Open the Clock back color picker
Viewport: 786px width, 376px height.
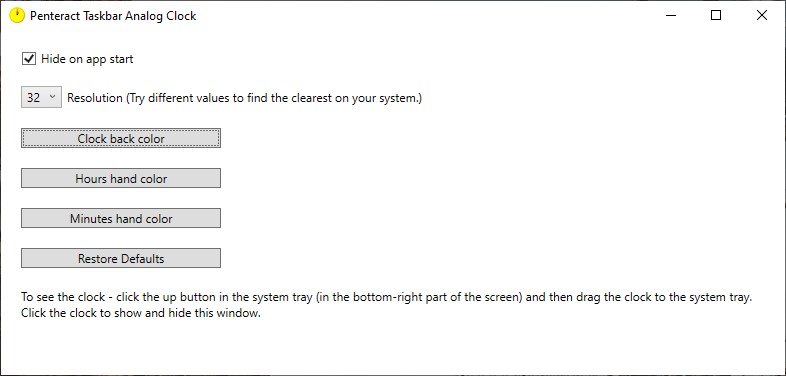(121, 138)
